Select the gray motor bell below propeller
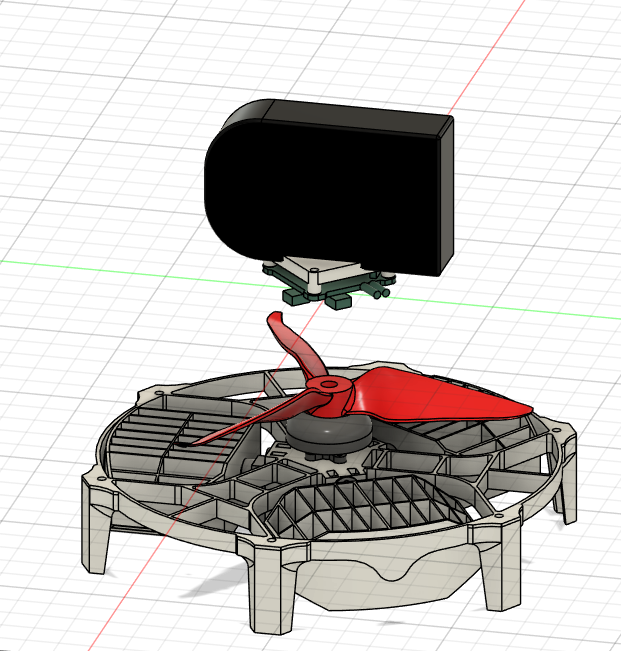Image resolution: width=621 pixels, height=651 pixels. (x=328, y=432)
